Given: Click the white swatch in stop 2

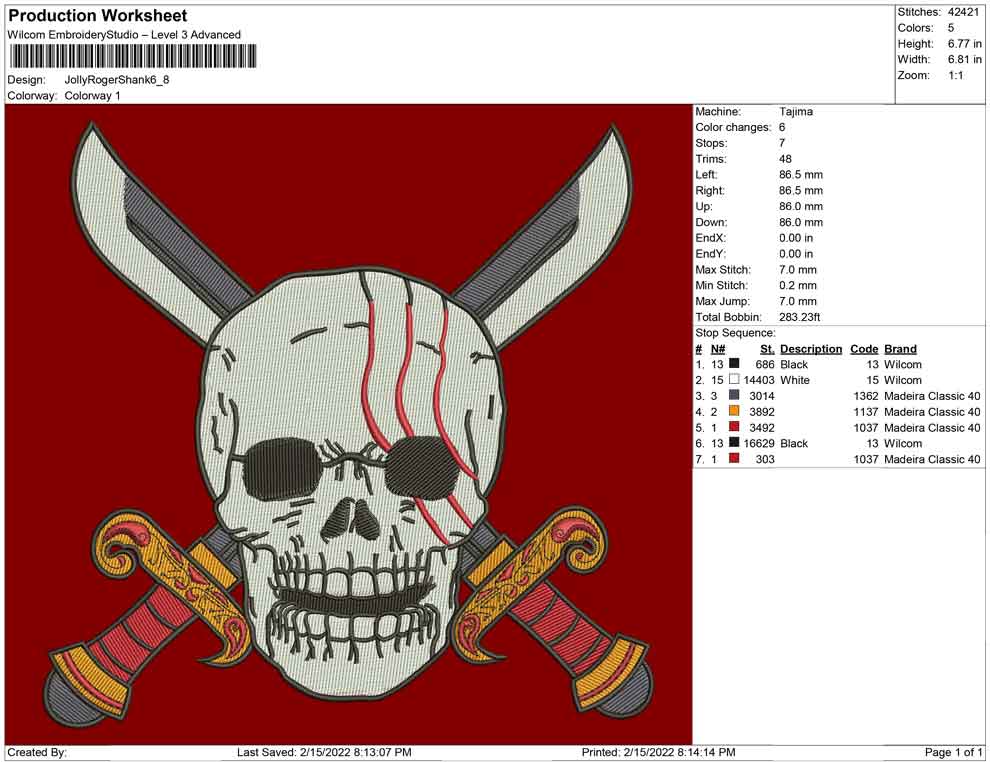Looking at the screenshot, I should click(734, 379).
